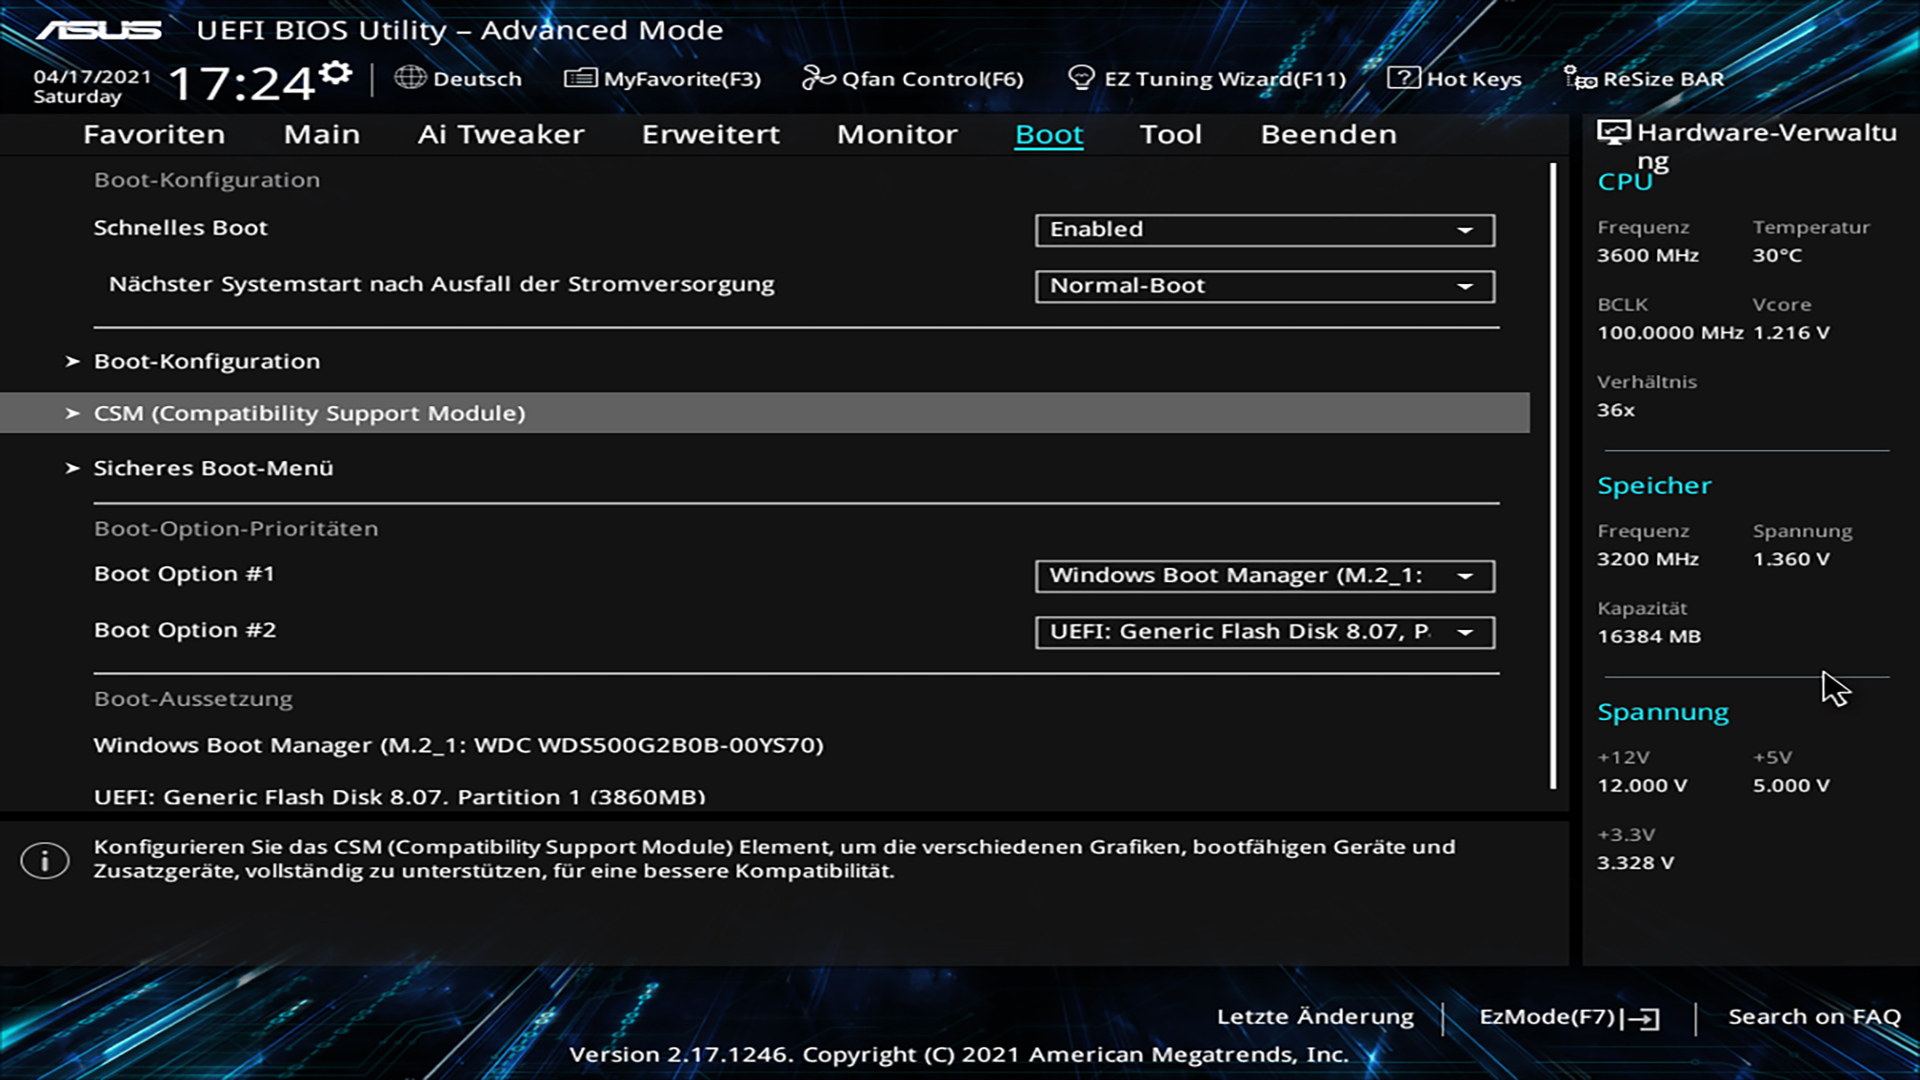Open the Boot Option #1 dropdown
Image resolution: width=1920 pixels, height=1080 pixels.
click(x=1264, y=576)
